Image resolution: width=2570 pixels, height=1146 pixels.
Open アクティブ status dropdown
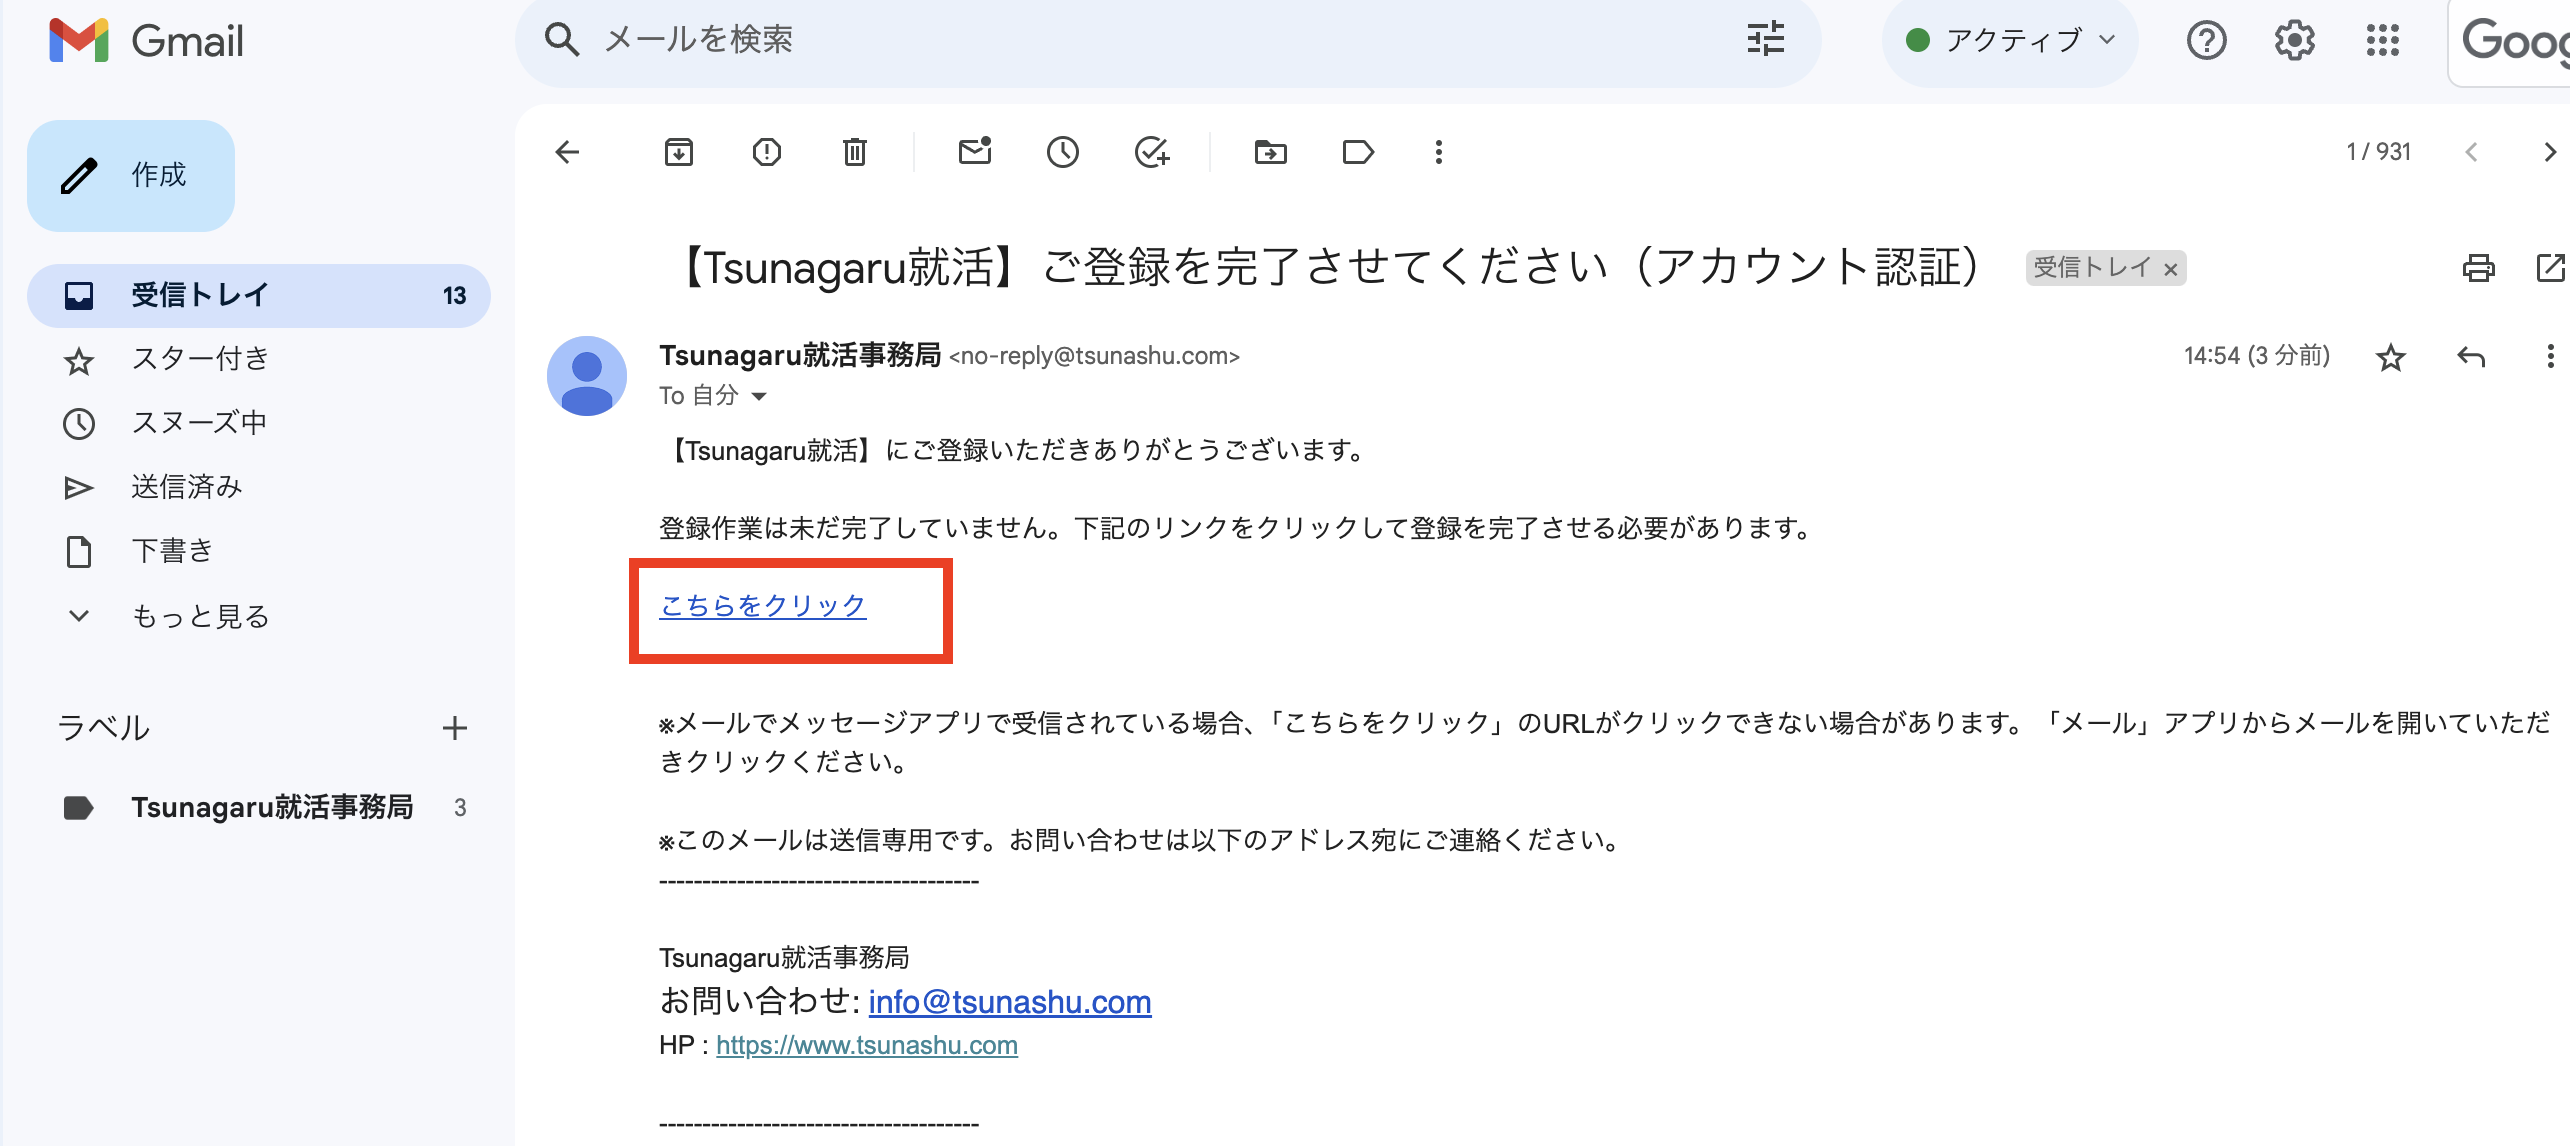[x=2010, y=41]
